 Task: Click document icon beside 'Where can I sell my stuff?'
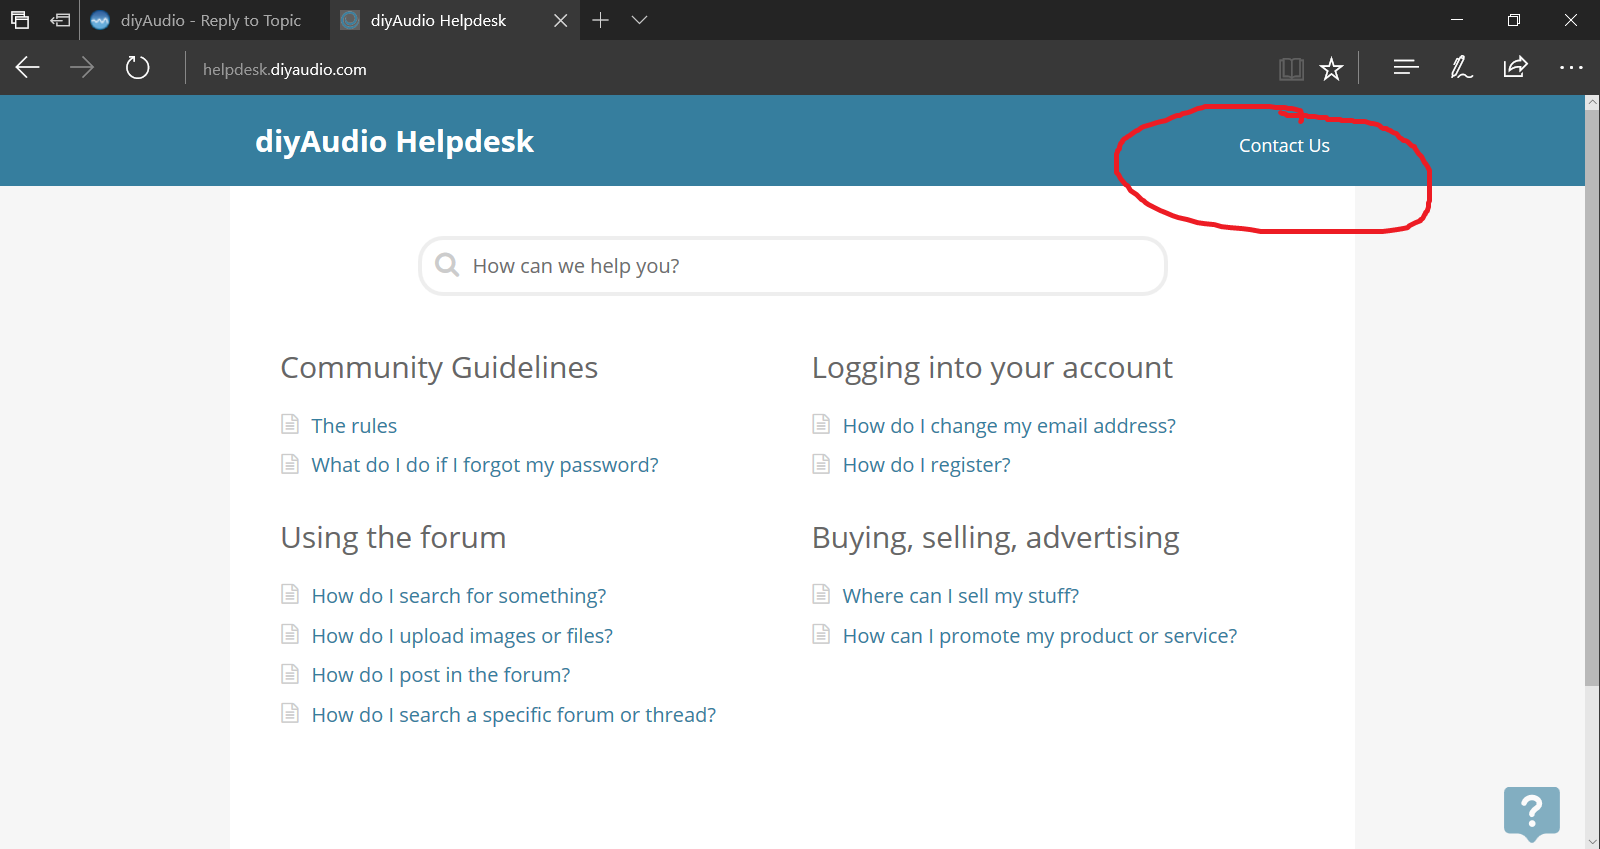click(x=821, y=594)
